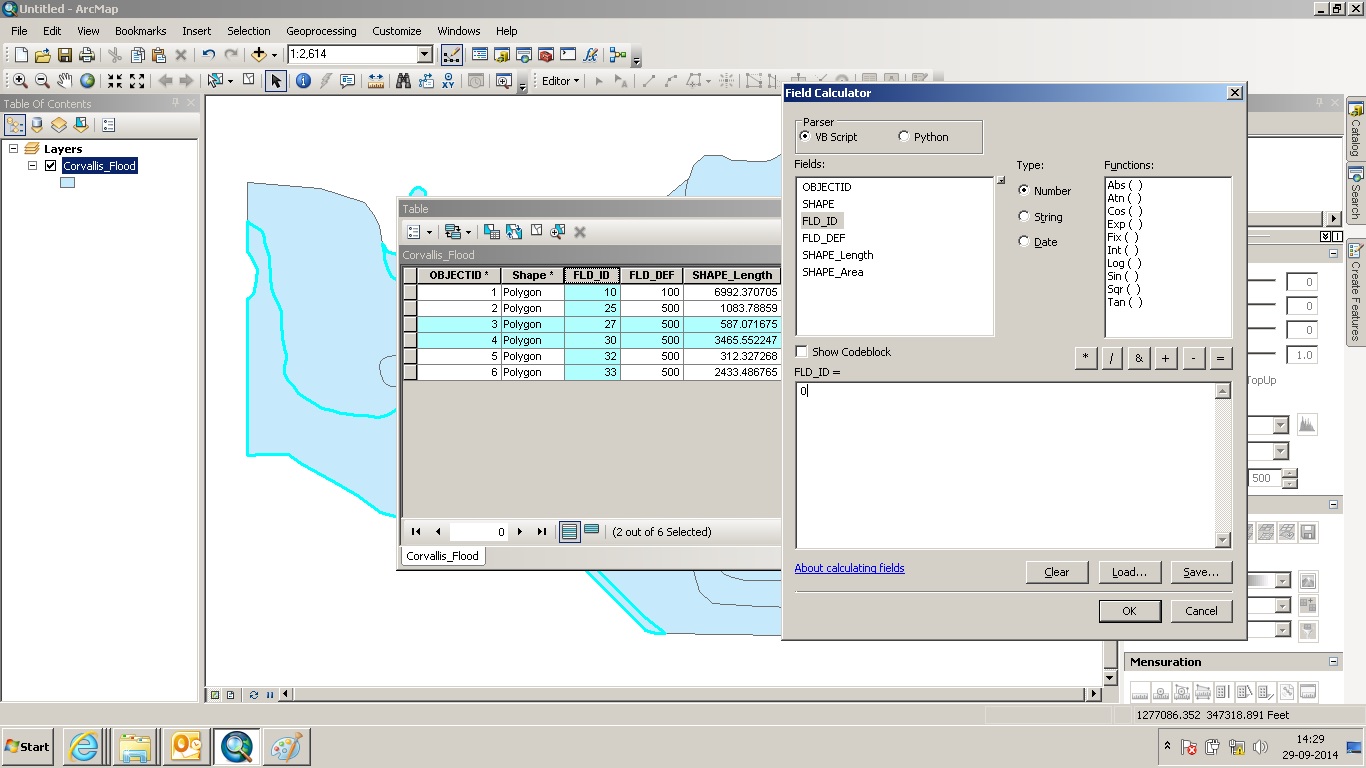This screenshot has height=768, width=1366.
Task: Select FLD_DEF in the Fields list
Action: (x=824, y=238)
